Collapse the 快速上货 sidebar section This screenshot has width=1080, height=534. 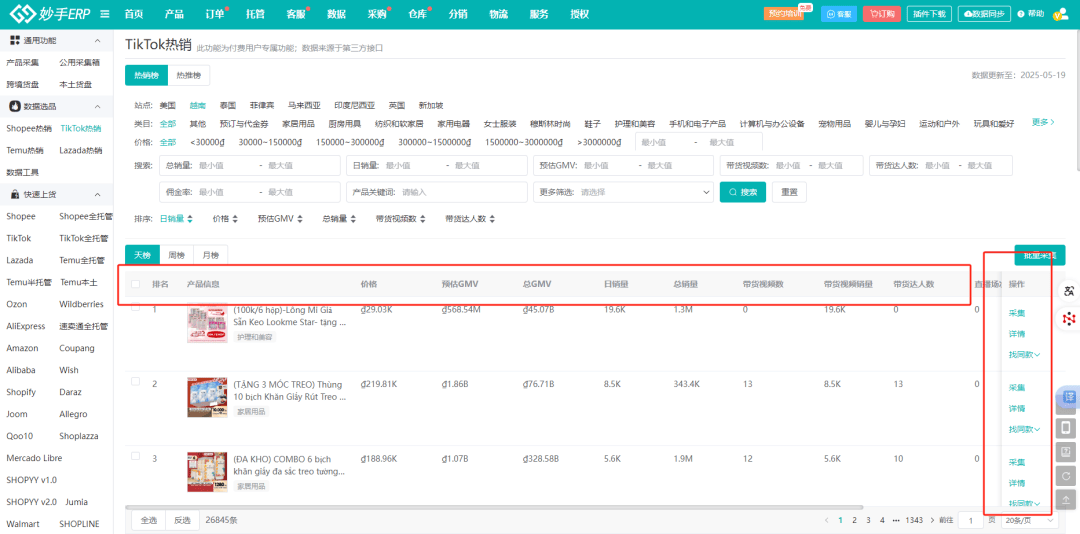(x=97, y=195)
